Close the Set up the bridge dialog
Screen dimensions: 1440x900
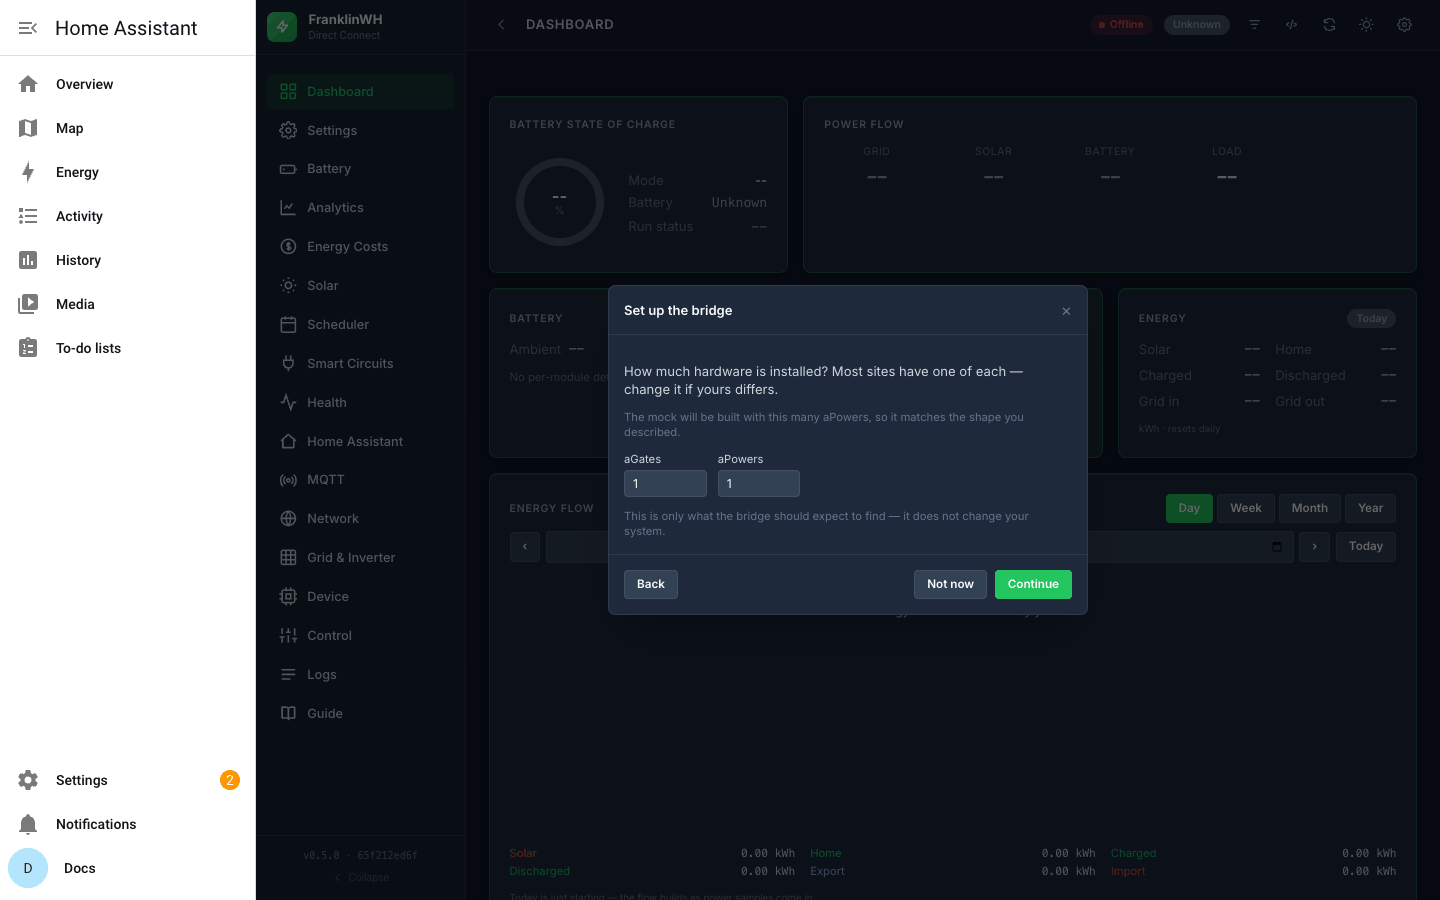click(1066, 311)
